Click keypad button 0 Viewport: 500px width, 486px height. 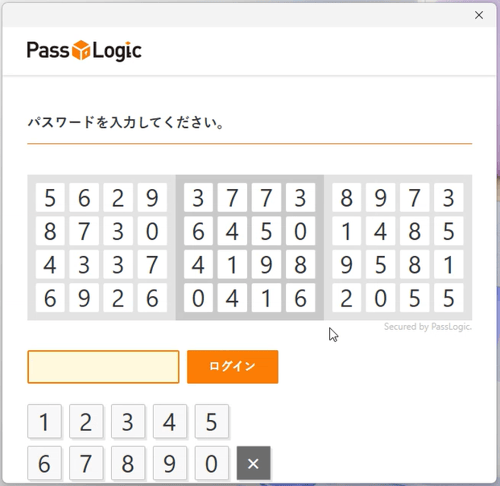[x=212, y=463]
